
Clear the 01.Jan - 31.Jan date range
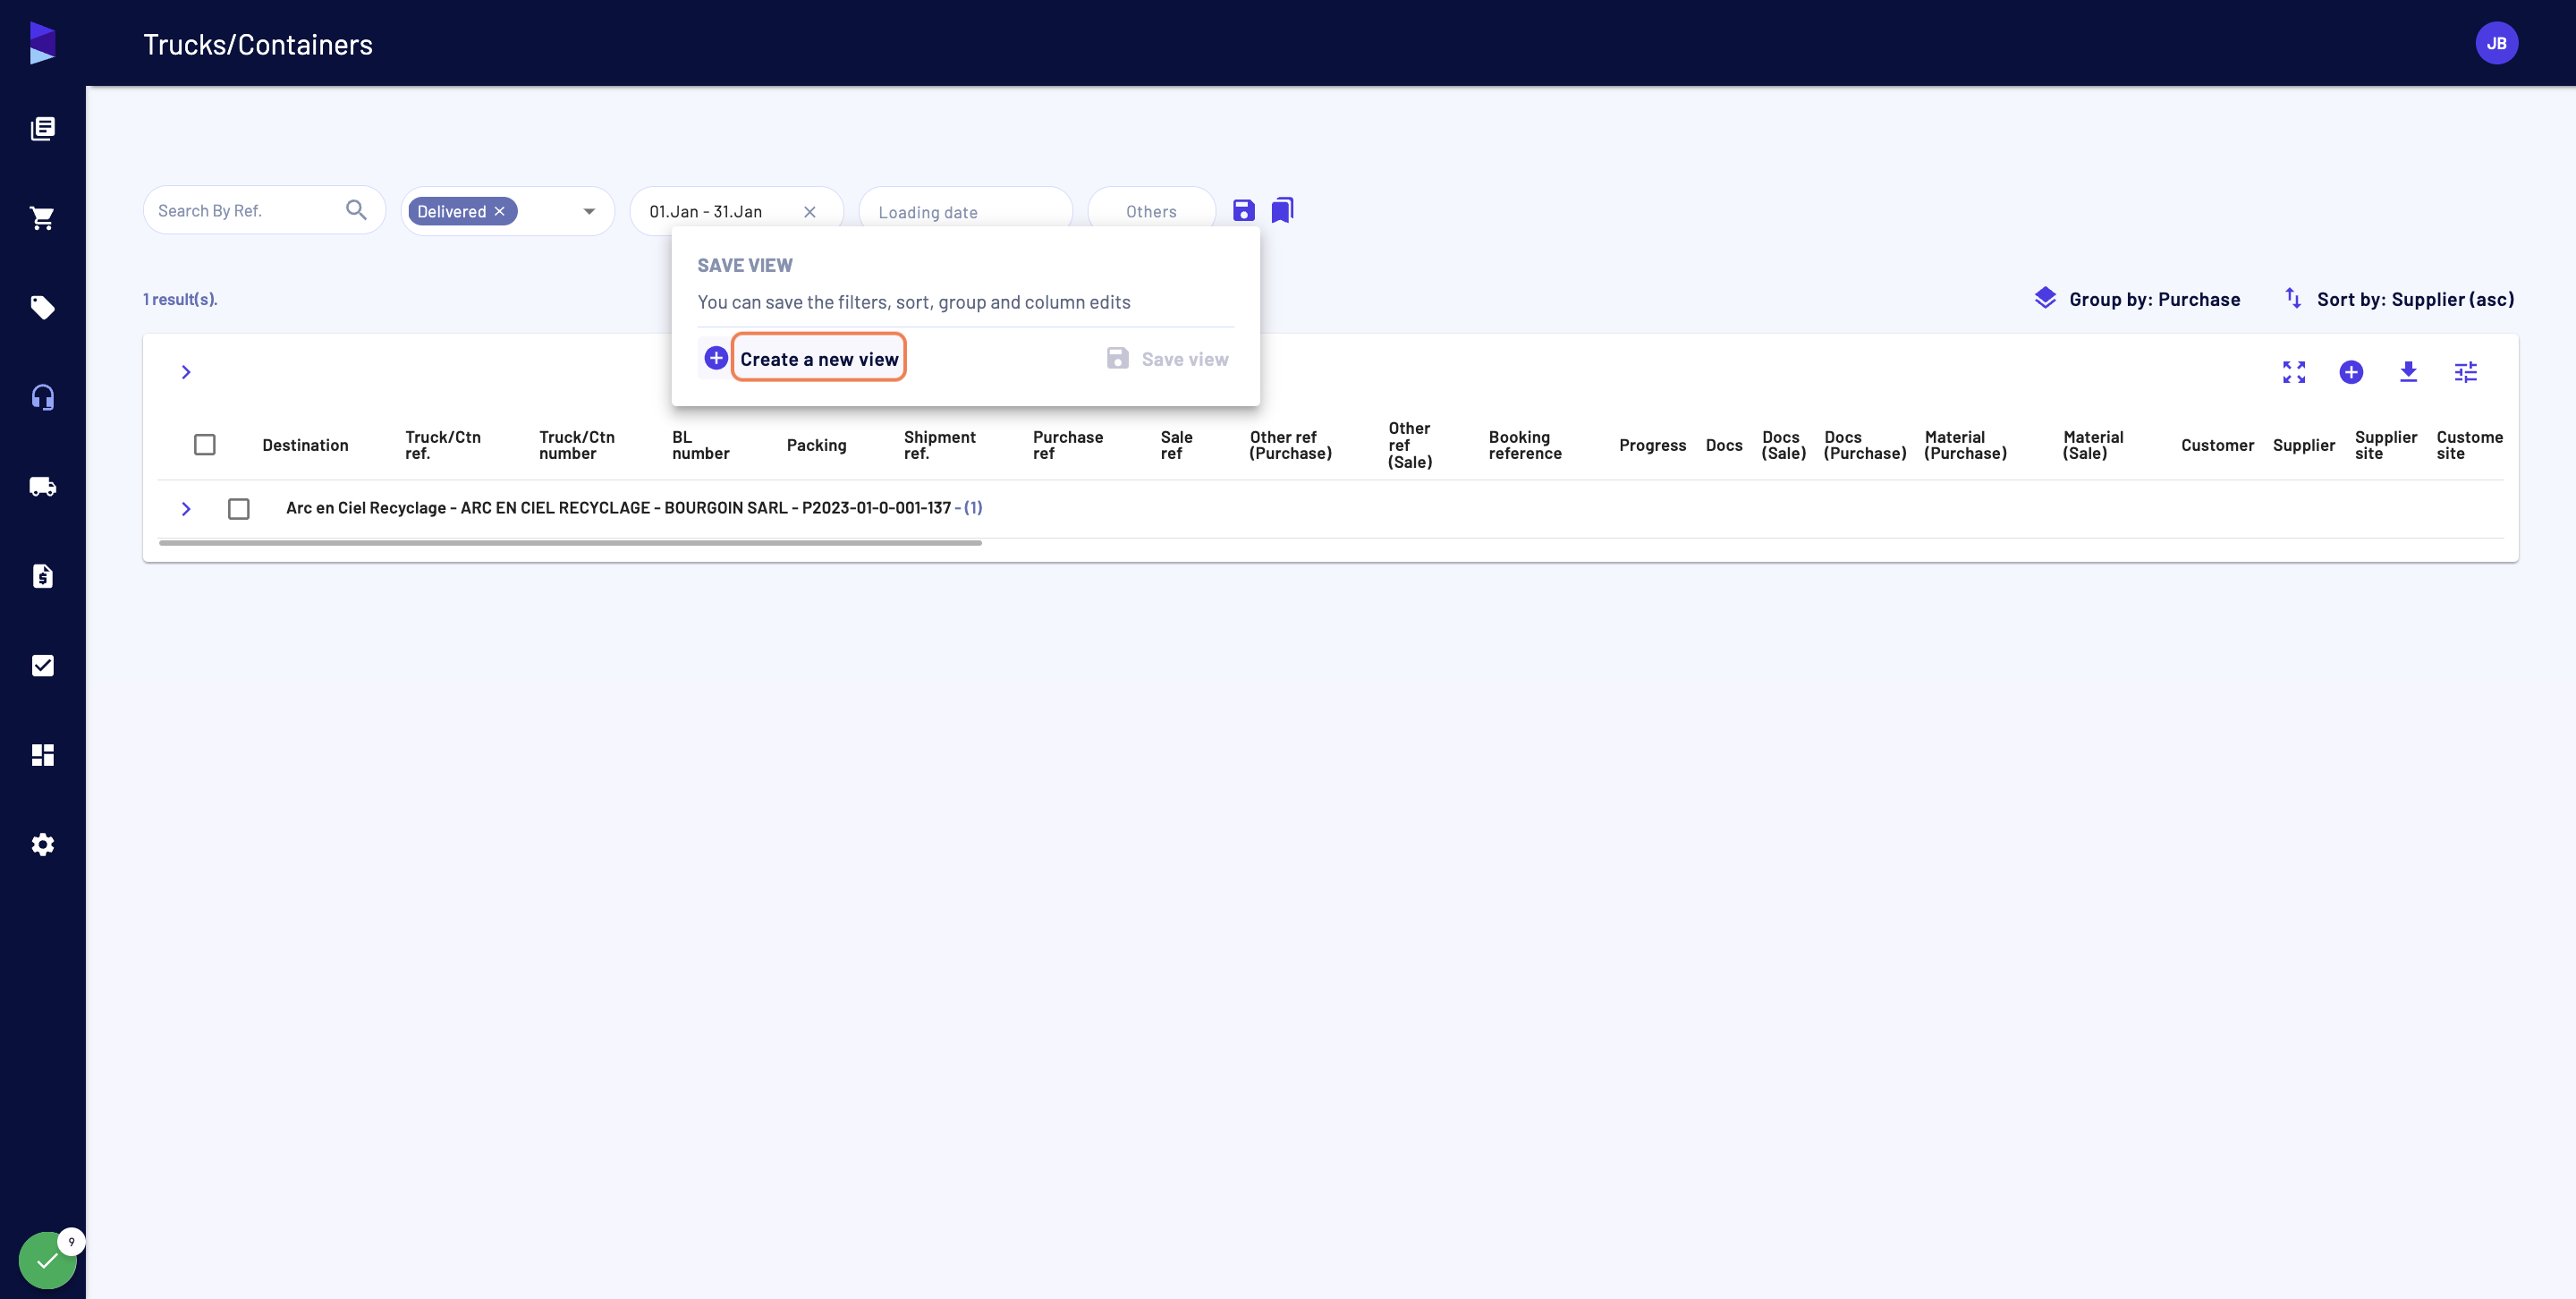(x=810, y=211)
